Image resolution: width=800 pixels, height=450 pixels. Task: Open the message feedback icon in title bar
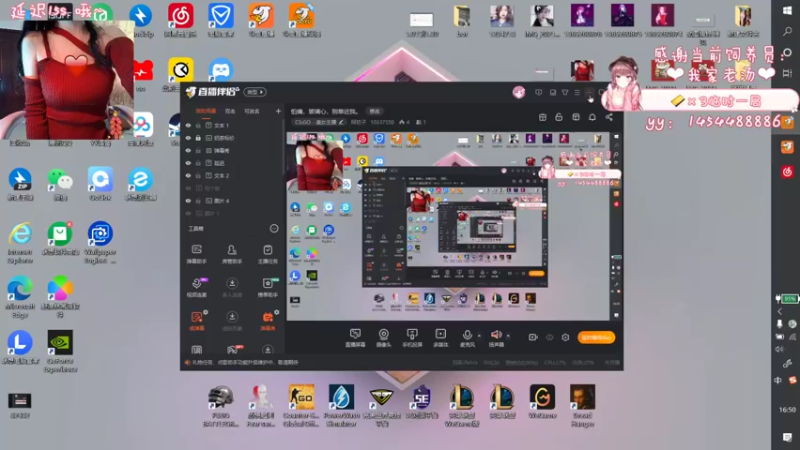(x=538, y=92)
